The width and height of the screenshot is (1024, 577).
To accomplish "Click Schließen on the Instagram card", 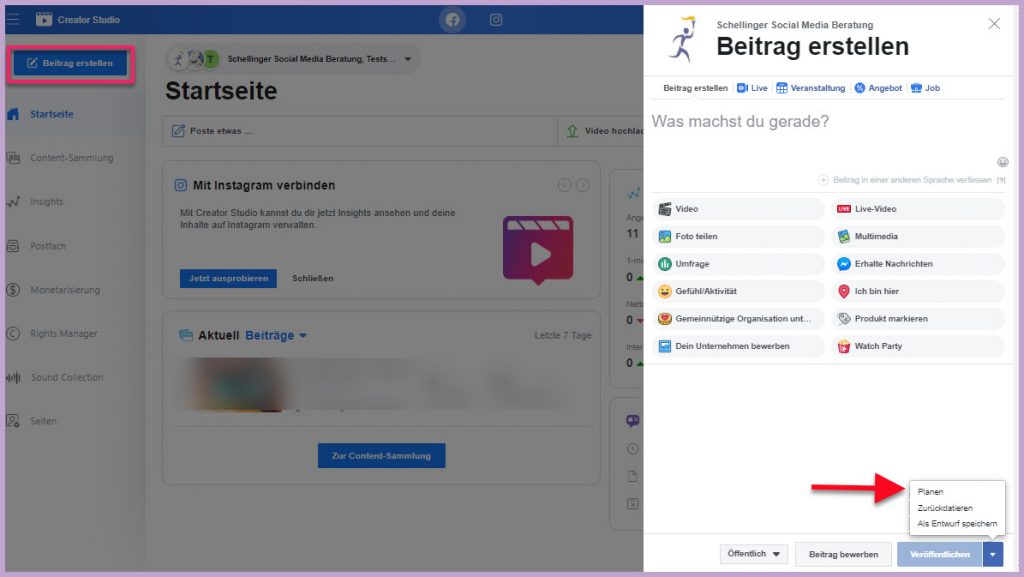I will tap(313, 279).
